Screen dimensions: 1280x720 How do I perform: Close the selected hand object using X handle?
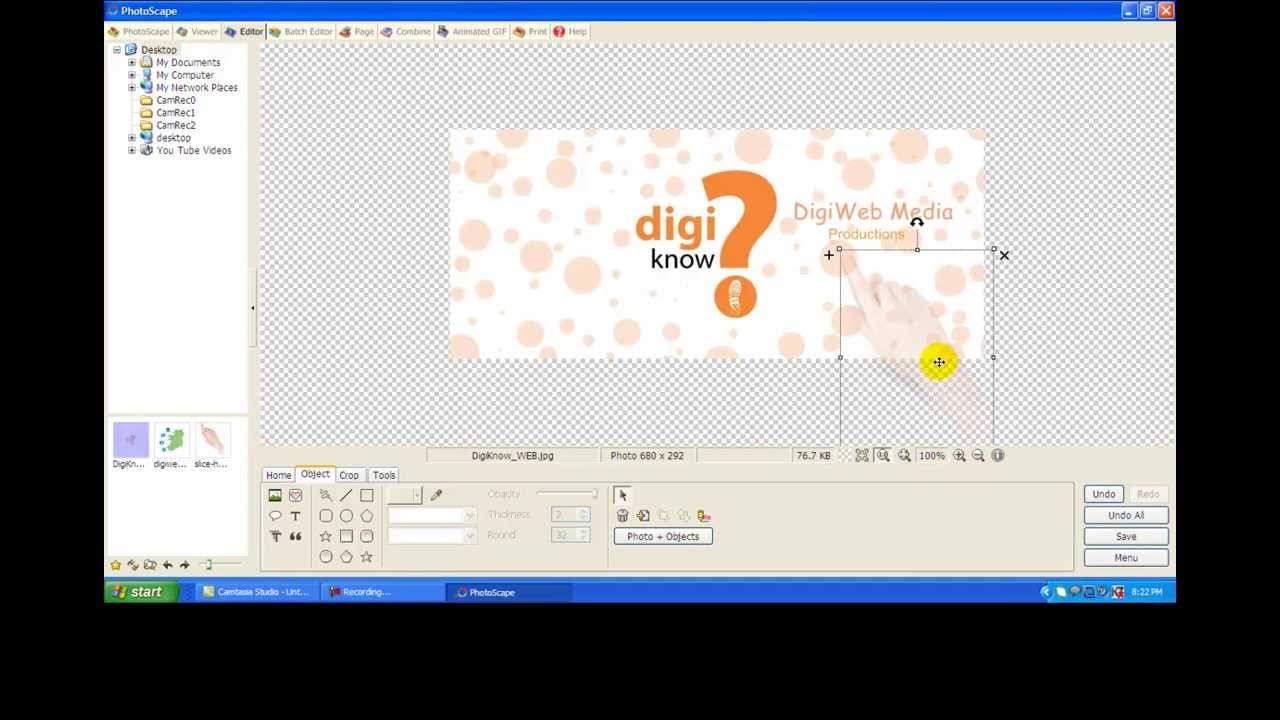click(x=1004, y=256)
